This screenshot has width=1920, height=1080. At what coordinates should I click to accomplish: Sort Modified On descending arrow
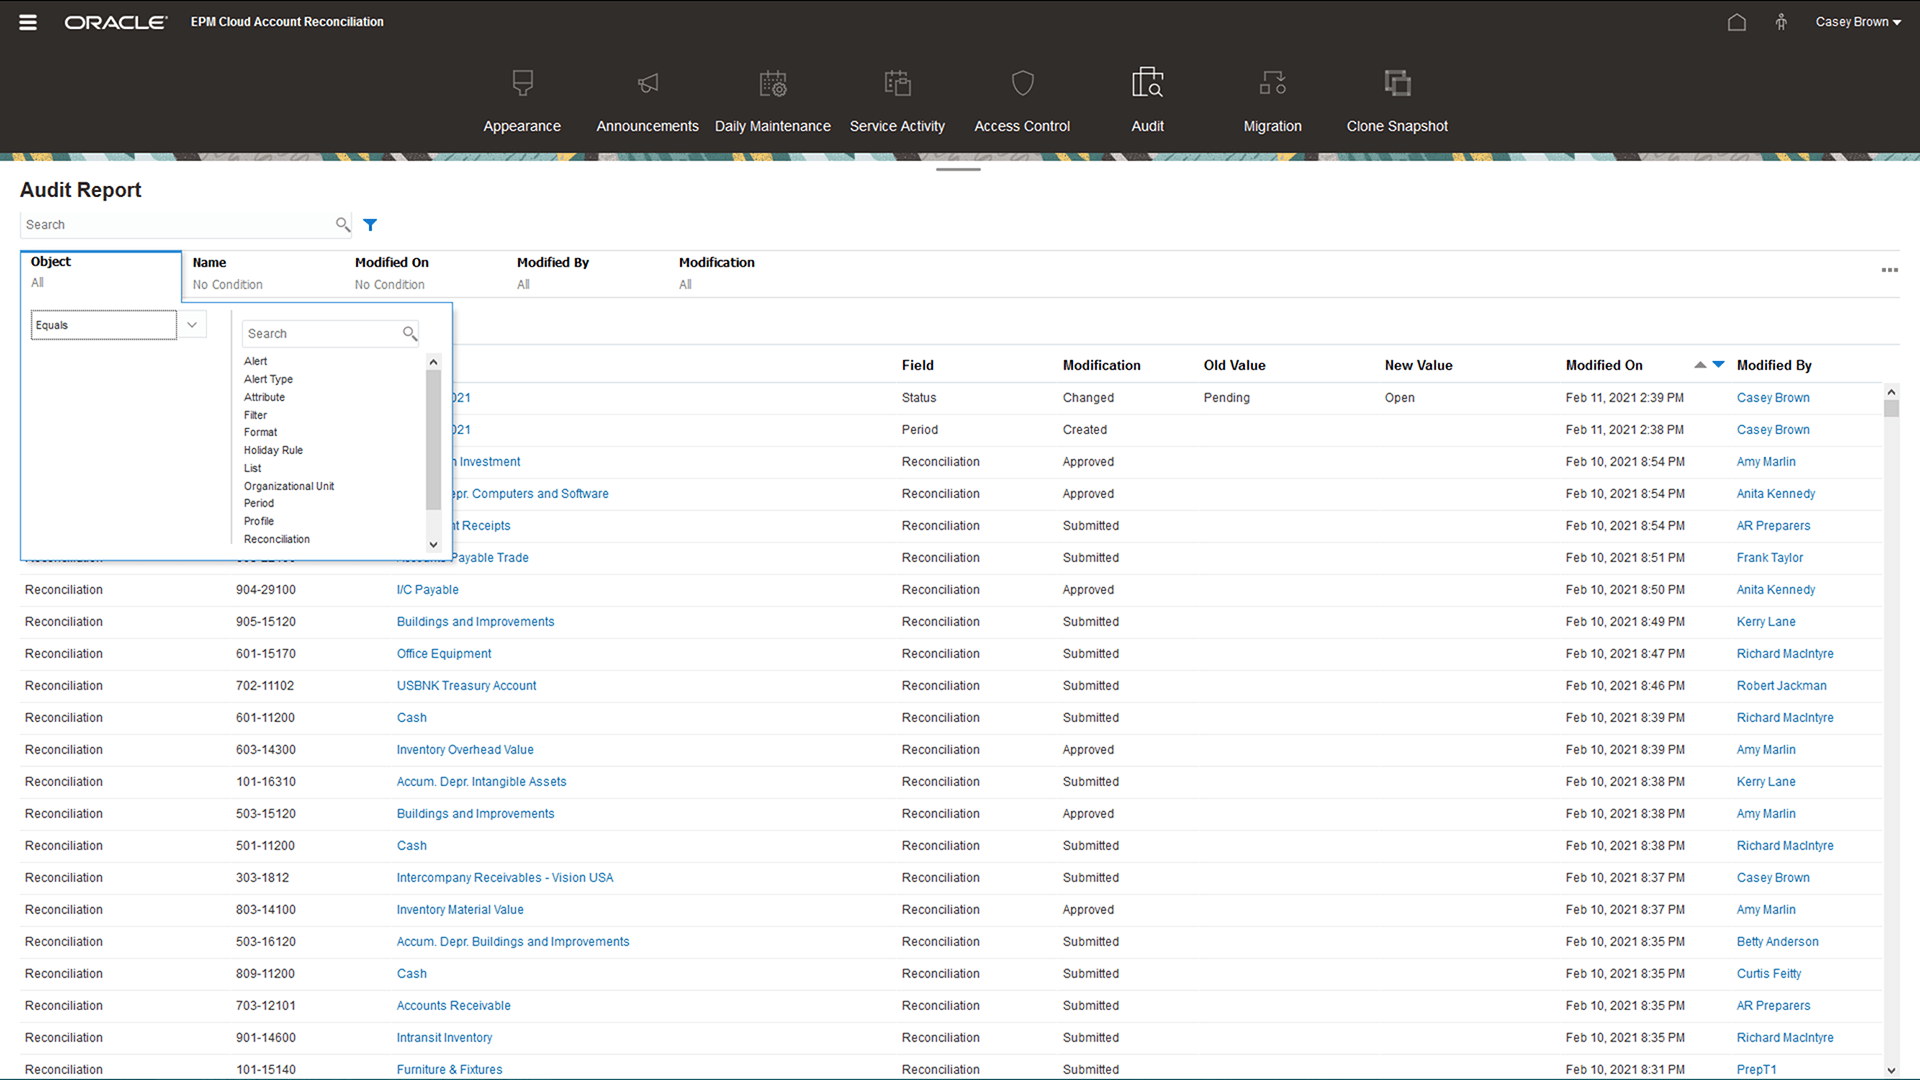tap(1718, 365)
